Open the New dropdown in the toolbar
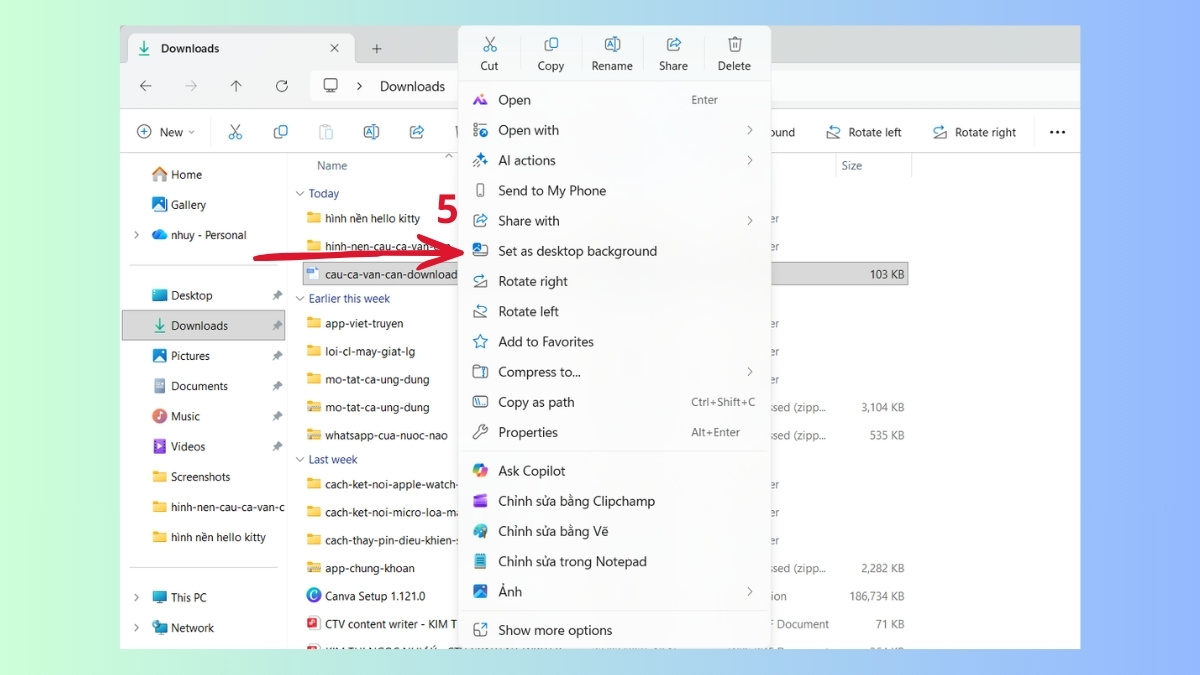The width and height of the screenshot is (1200, 675). (x=165, y=131)
